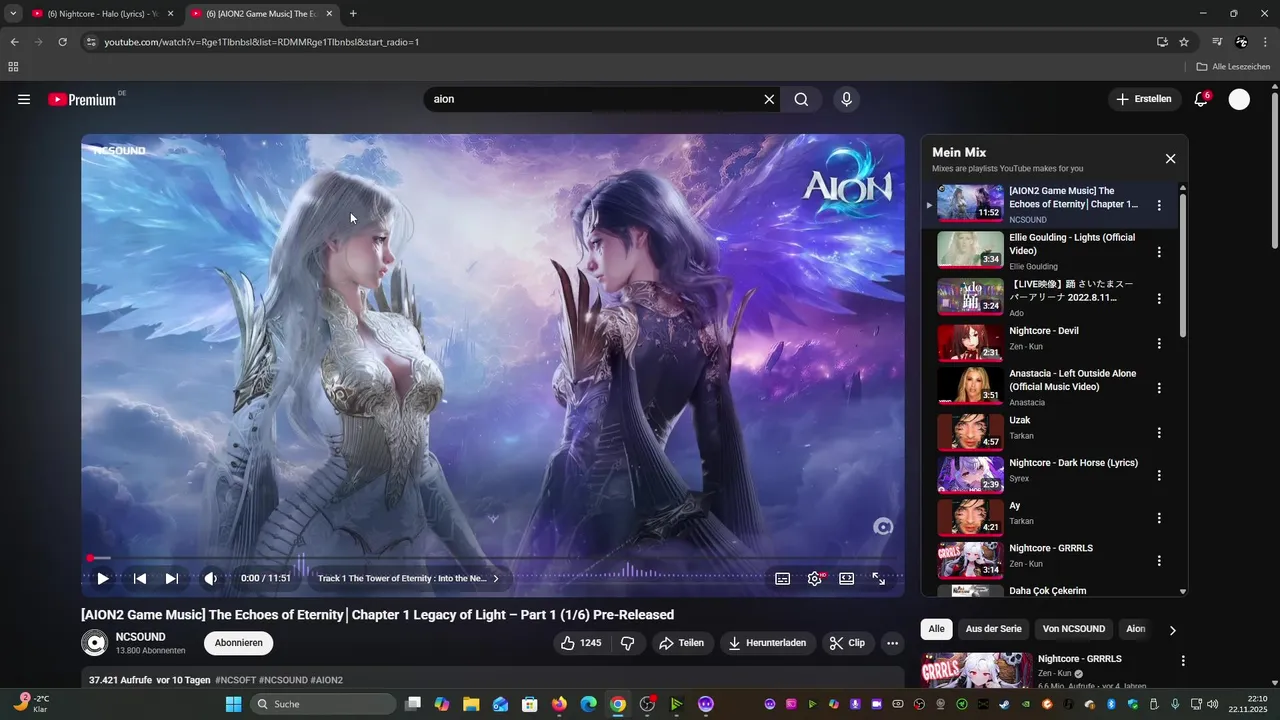This screenshot has width=1280, height=720.
Task: Open options for Nightcore - Dark Horse
Action: coord(1159,475)
